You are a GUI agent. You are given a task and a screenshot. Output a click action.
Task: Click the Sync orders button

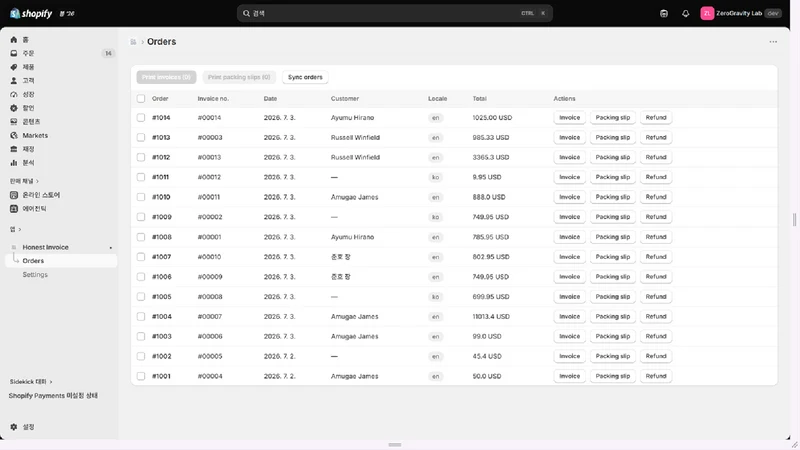click(305, 77)
